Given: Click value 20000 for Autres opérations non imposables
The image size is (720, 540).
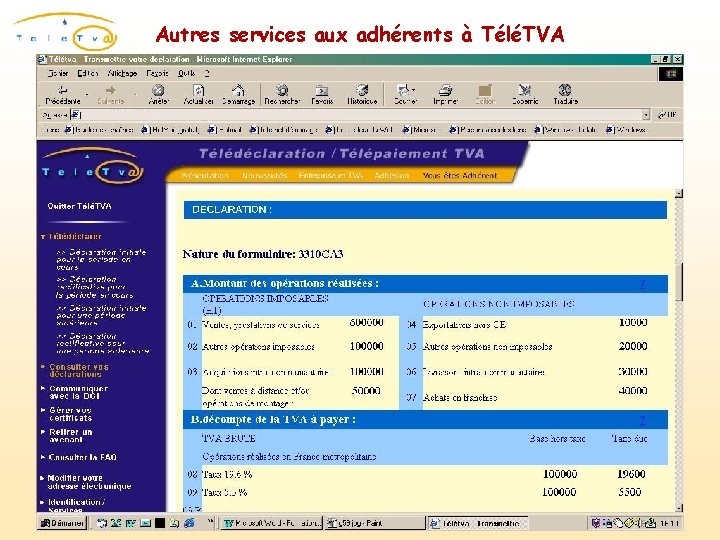Looking at the screenshot, I should [x=633, y=346].
